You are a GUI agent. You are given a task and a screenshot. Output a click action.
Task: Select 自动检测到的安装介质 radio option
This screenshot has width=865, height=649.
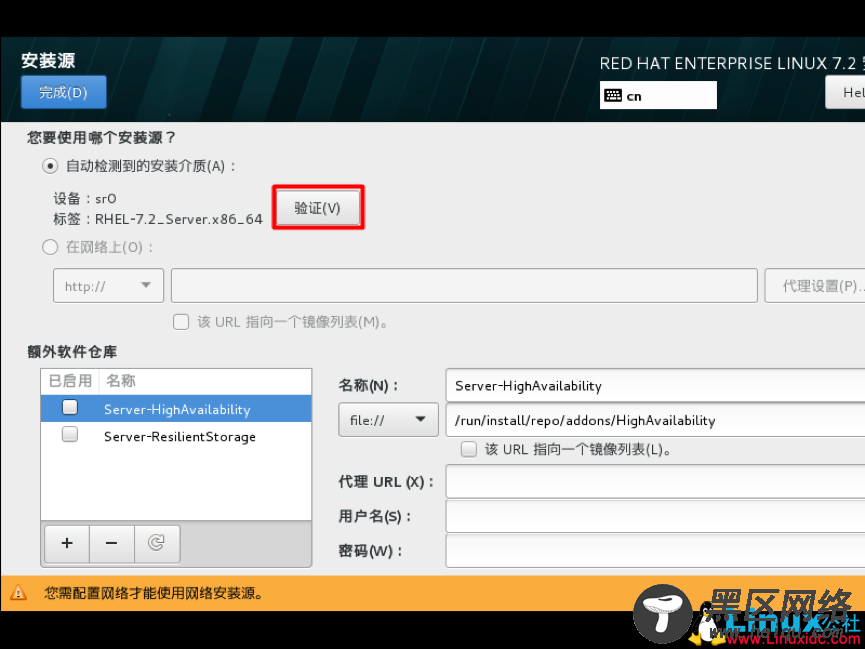coord(50,166)
